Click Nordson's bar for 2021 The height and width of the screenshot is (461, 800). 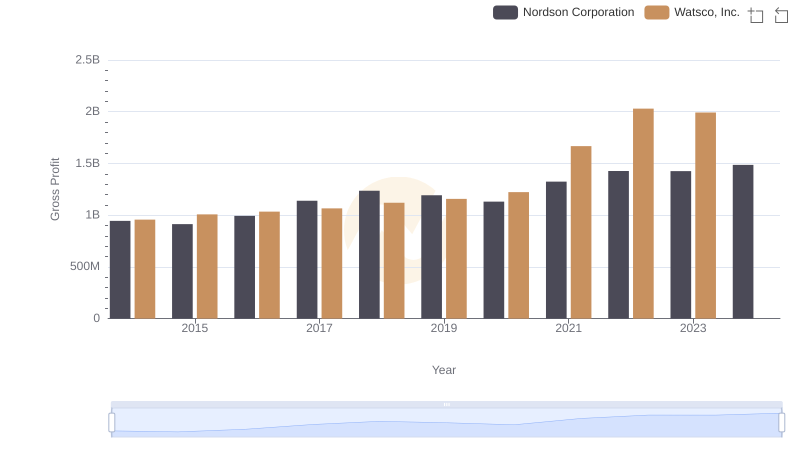556,250
